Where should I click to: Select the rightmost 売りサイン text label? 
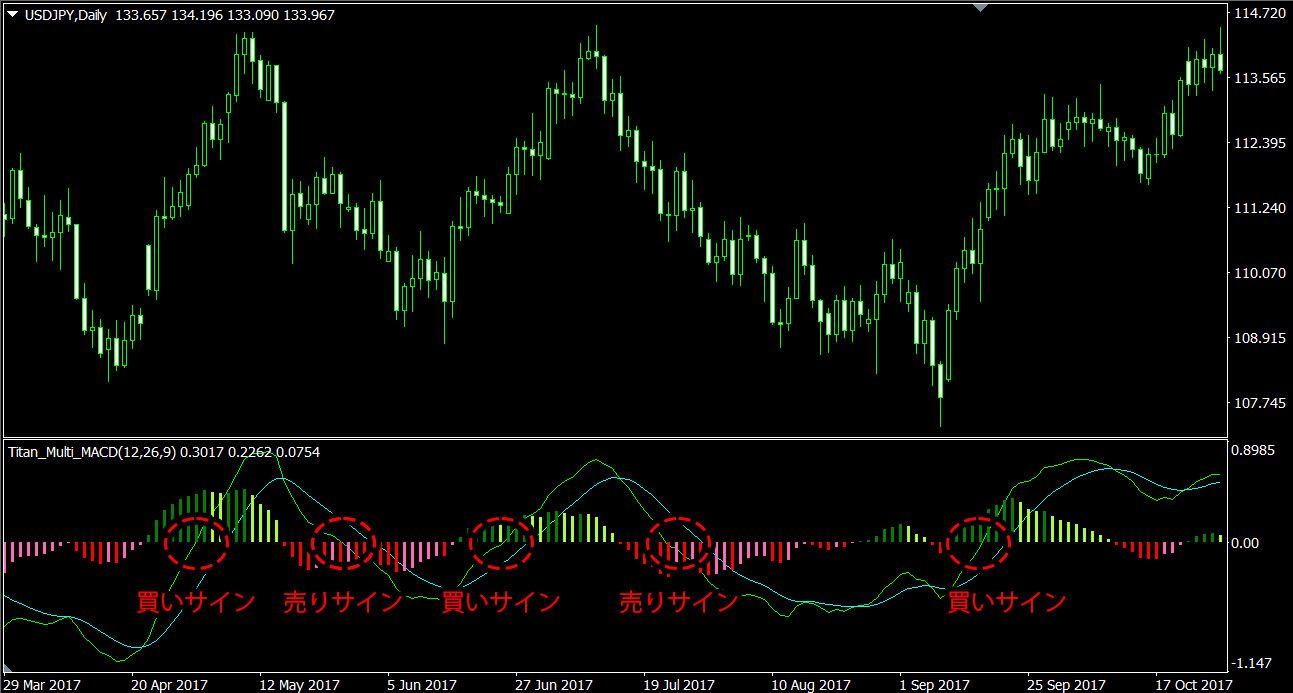678,602
